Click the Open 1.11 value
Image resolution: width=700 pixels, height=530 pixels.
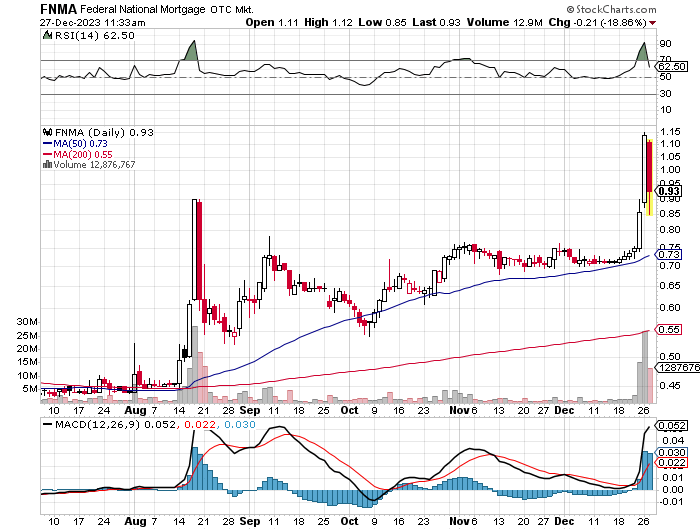click(271, 22)
